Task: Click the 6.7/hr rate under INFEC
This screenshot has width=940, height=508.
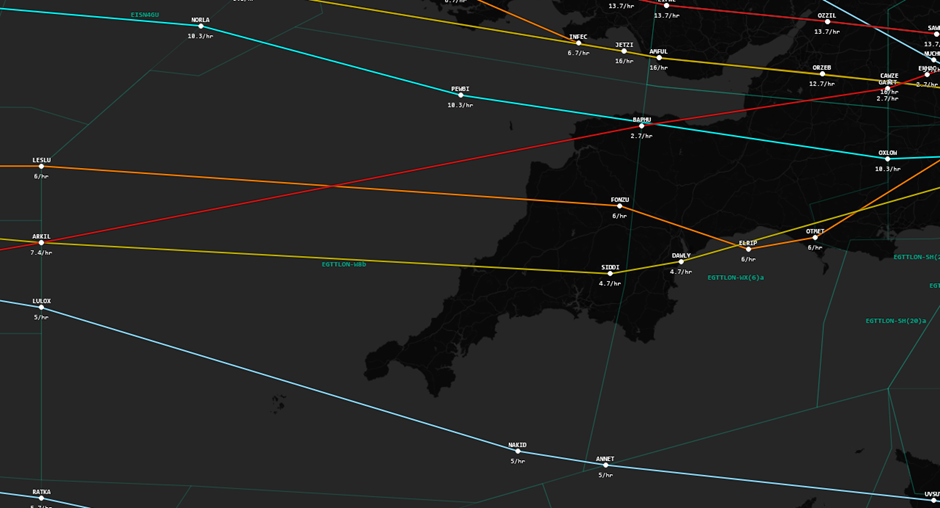Action: point(579,53)
